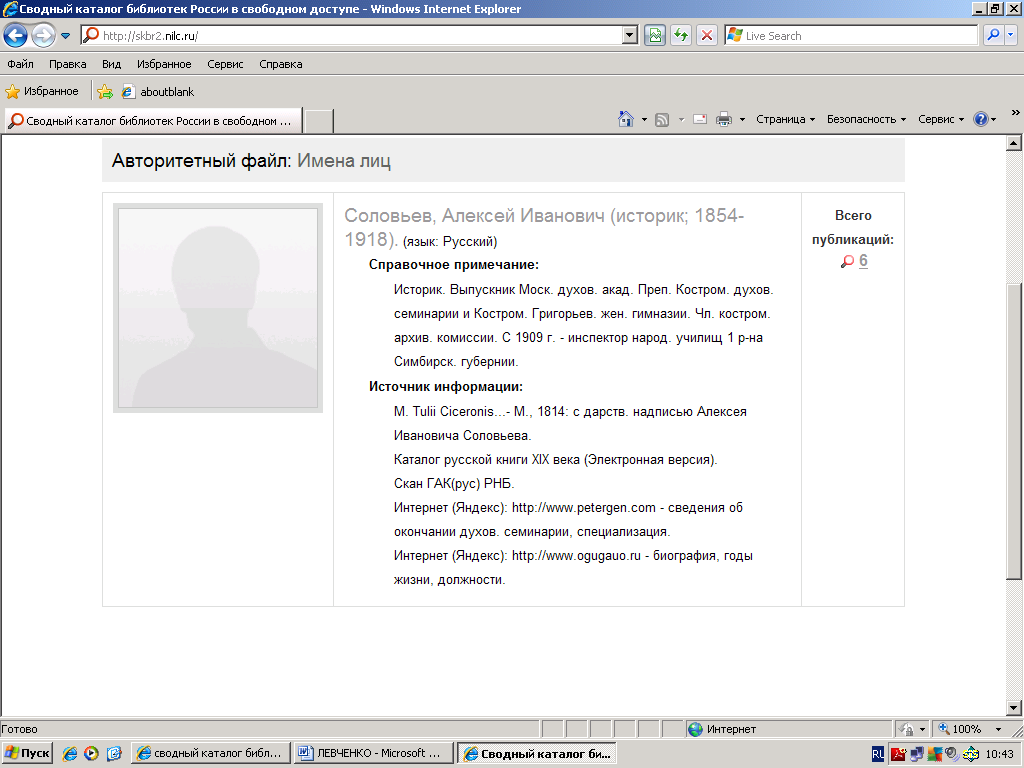This screenshot has height=768, width=1024.
Task: Go forward with the browser Forward arrow
Action: click(44, 35)
